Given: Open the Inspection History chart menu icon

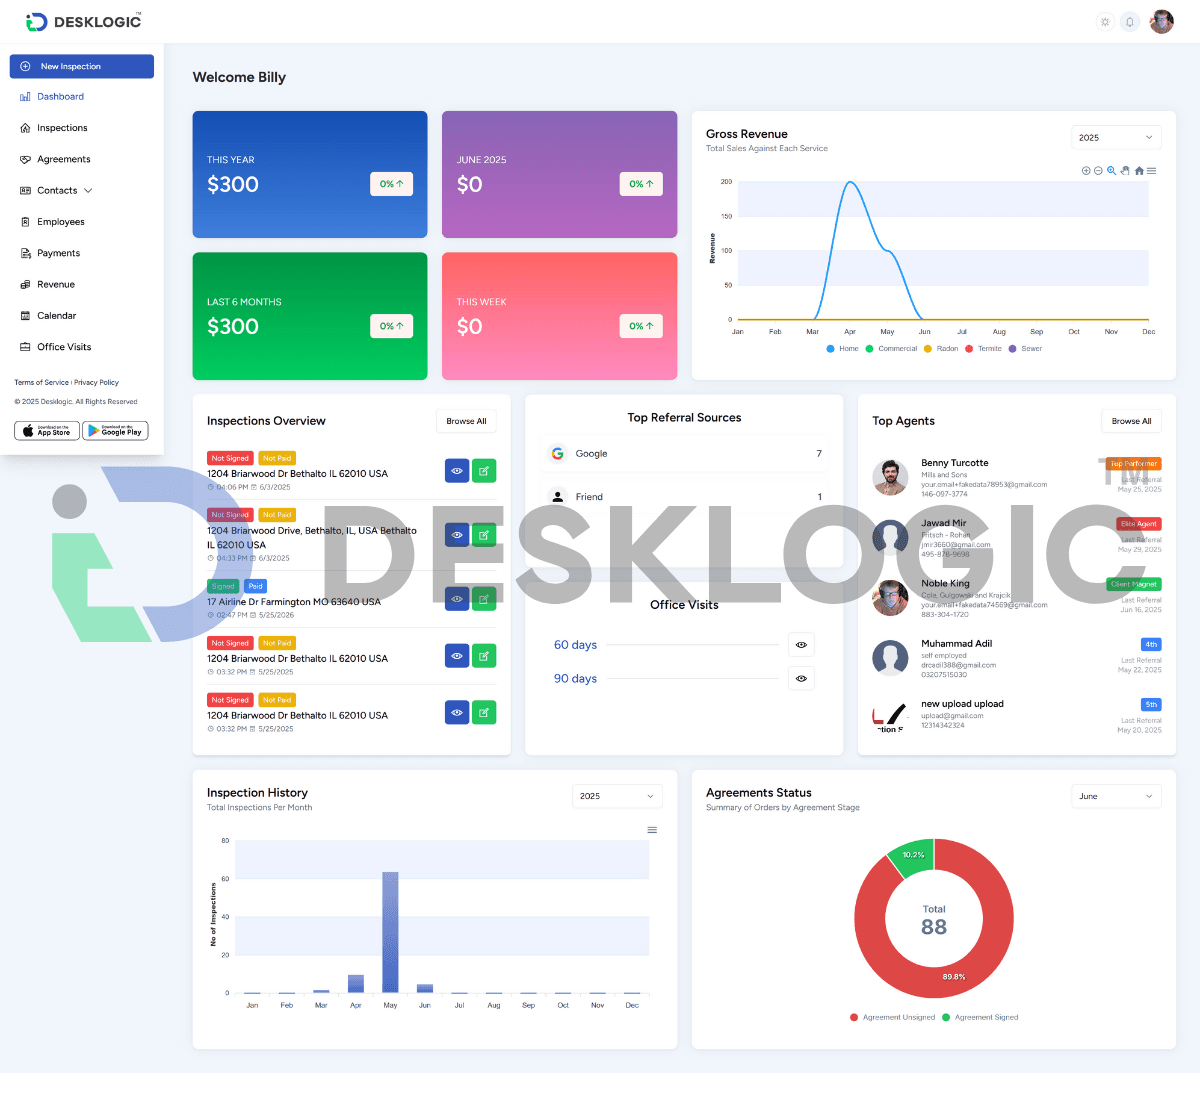Looking at the screenshot, I should tap(652, 830).
